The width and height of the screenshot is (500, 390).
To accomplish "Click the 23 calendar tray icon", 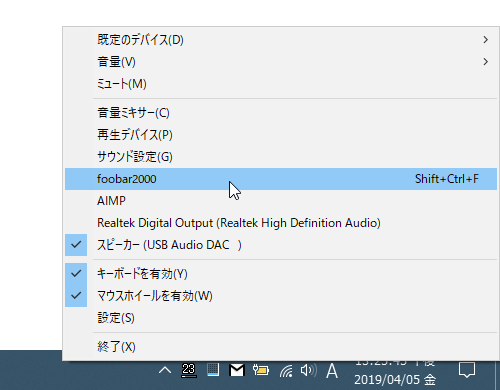I will pos(189,370).
